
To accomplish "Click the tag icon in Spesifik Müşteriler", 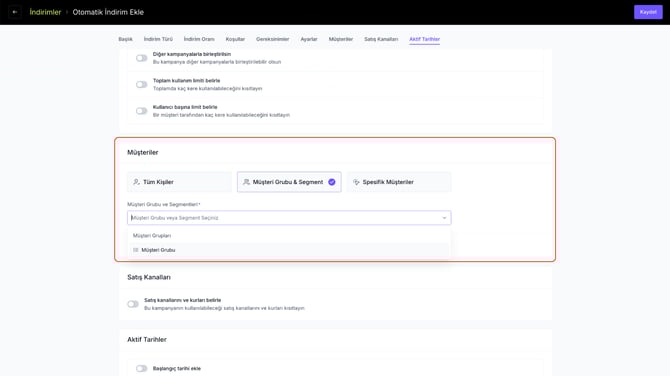I will coord(356,182).
